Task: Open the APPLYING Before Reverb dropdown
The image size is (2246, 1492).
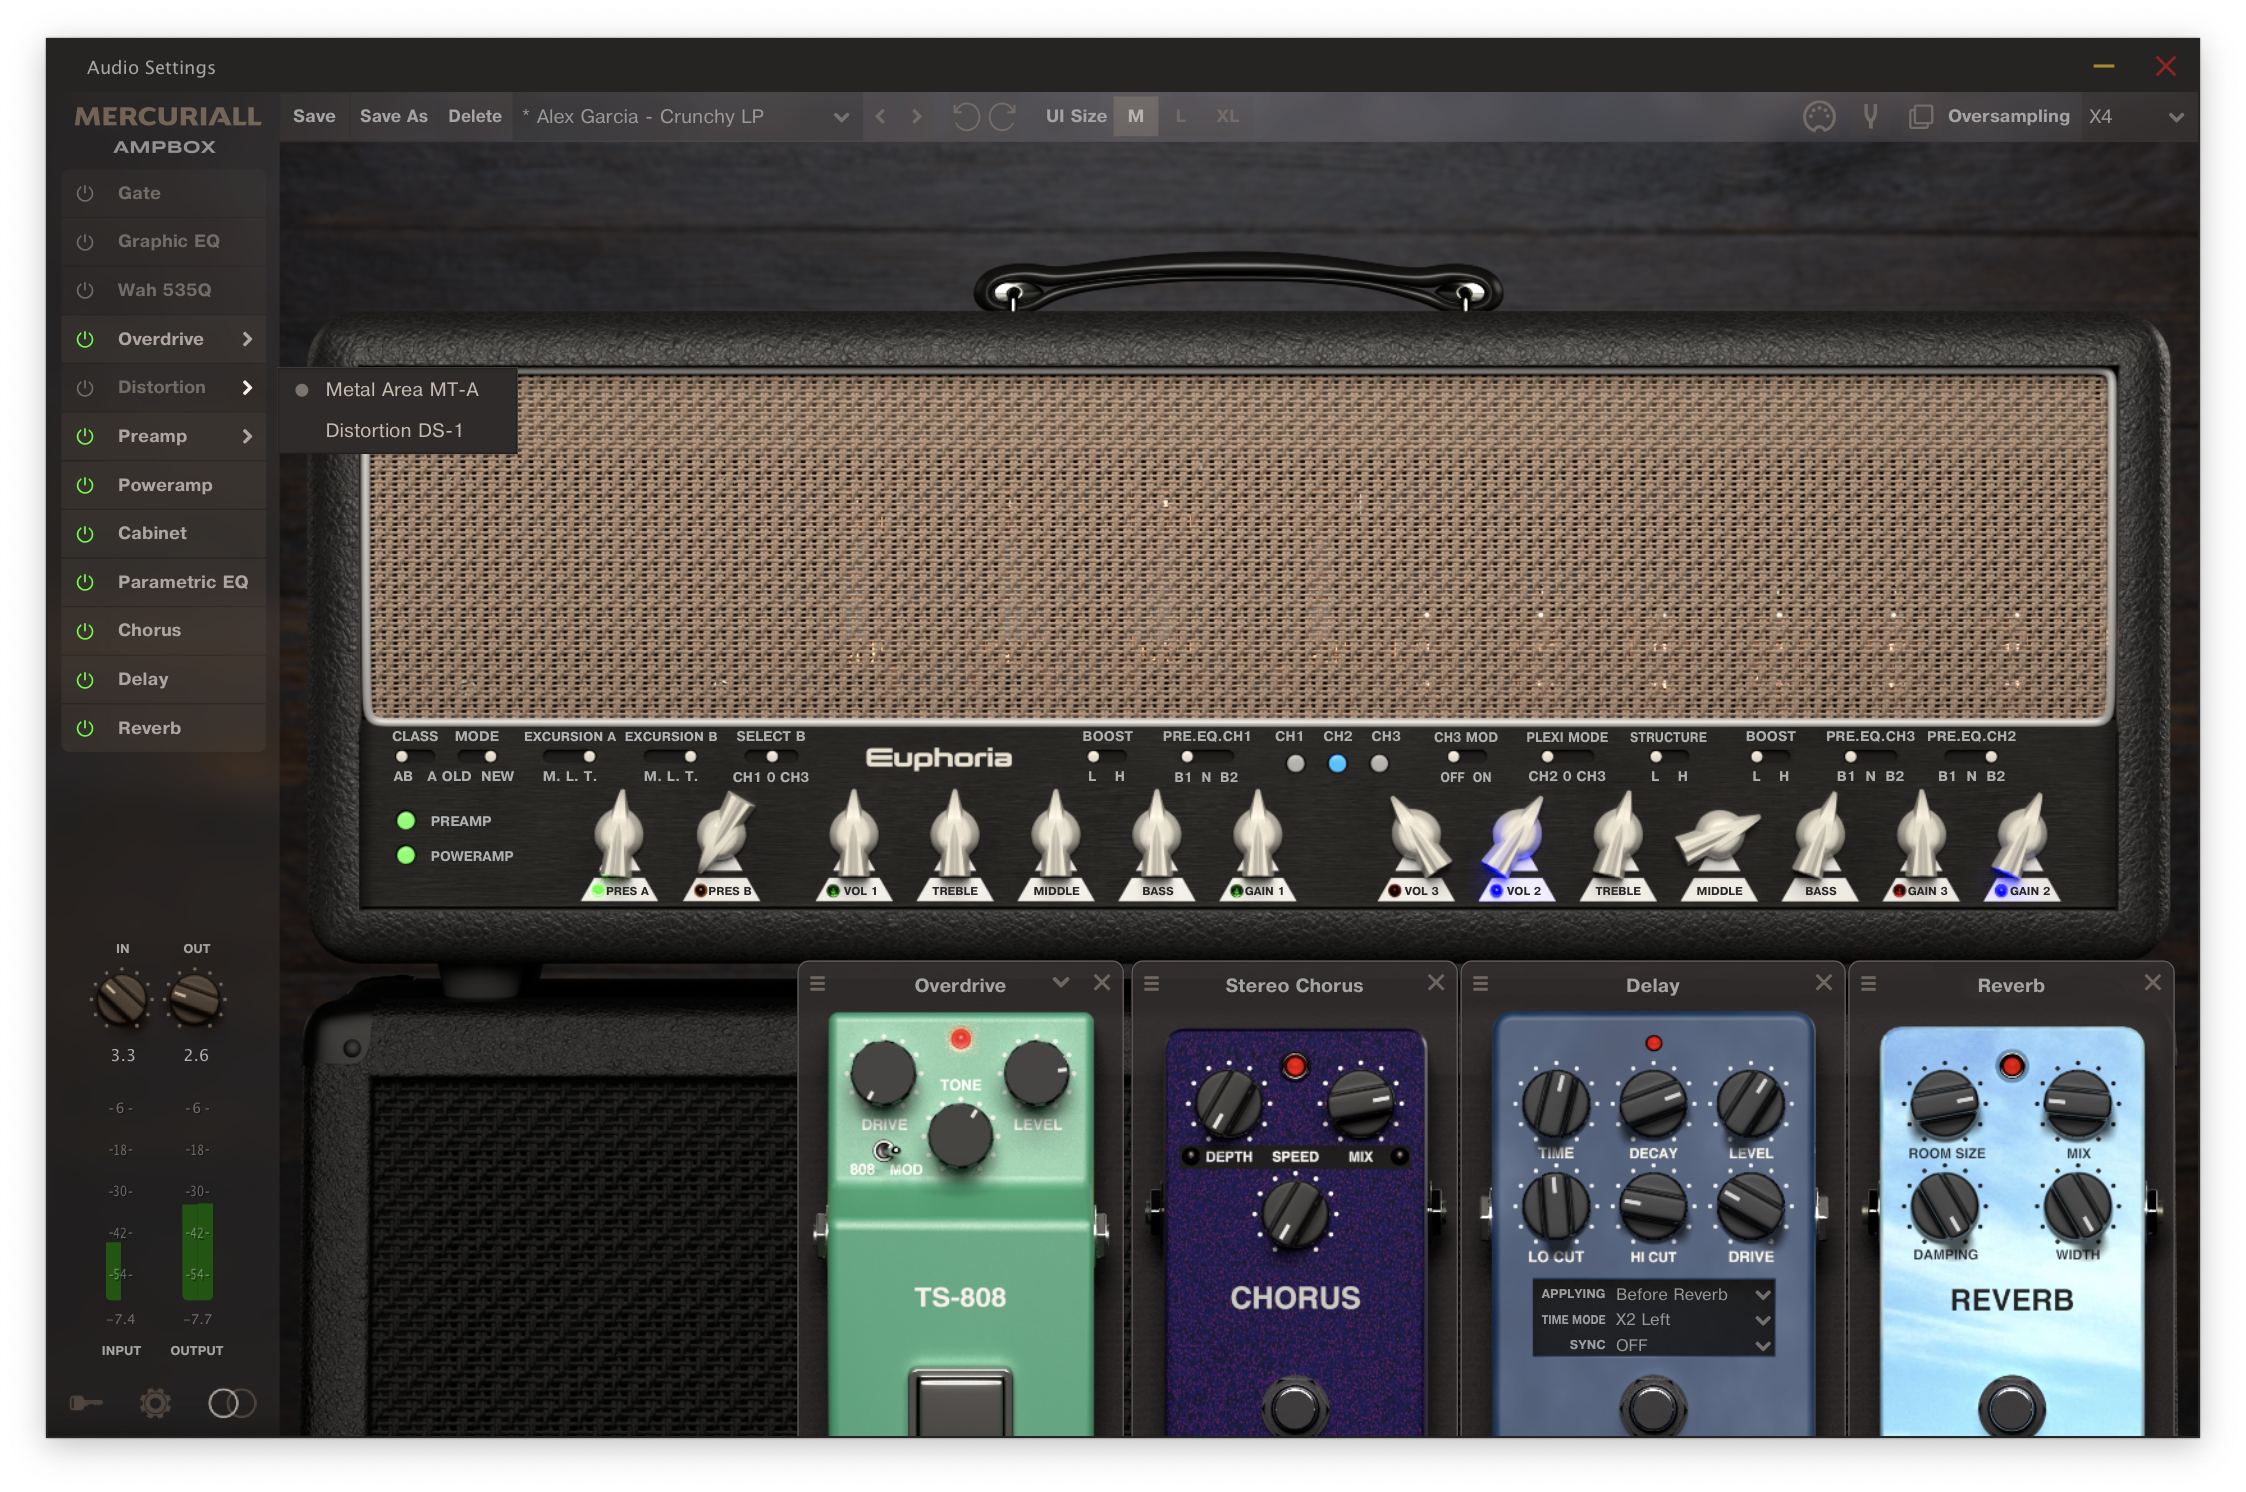Action: click(x=1693, y=1294)
